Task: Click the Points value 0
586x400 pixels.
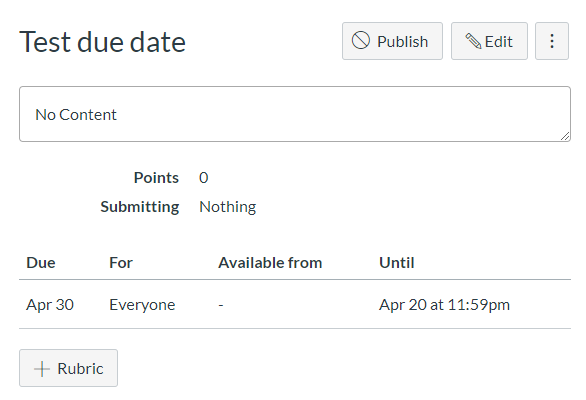Action: (204, 178)
